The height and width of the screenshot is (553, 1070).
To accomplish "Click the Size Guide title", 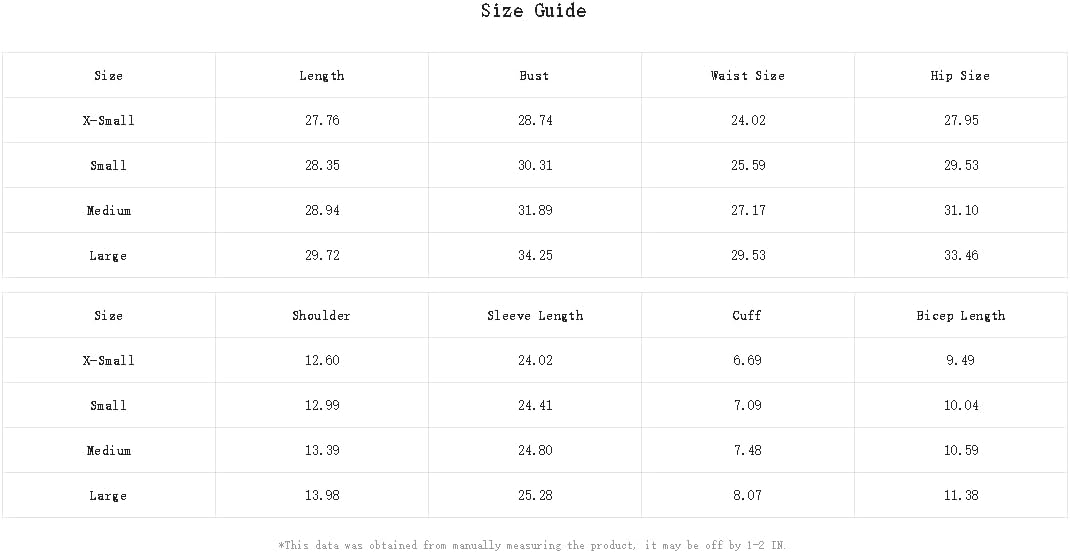I will [534, 11].
